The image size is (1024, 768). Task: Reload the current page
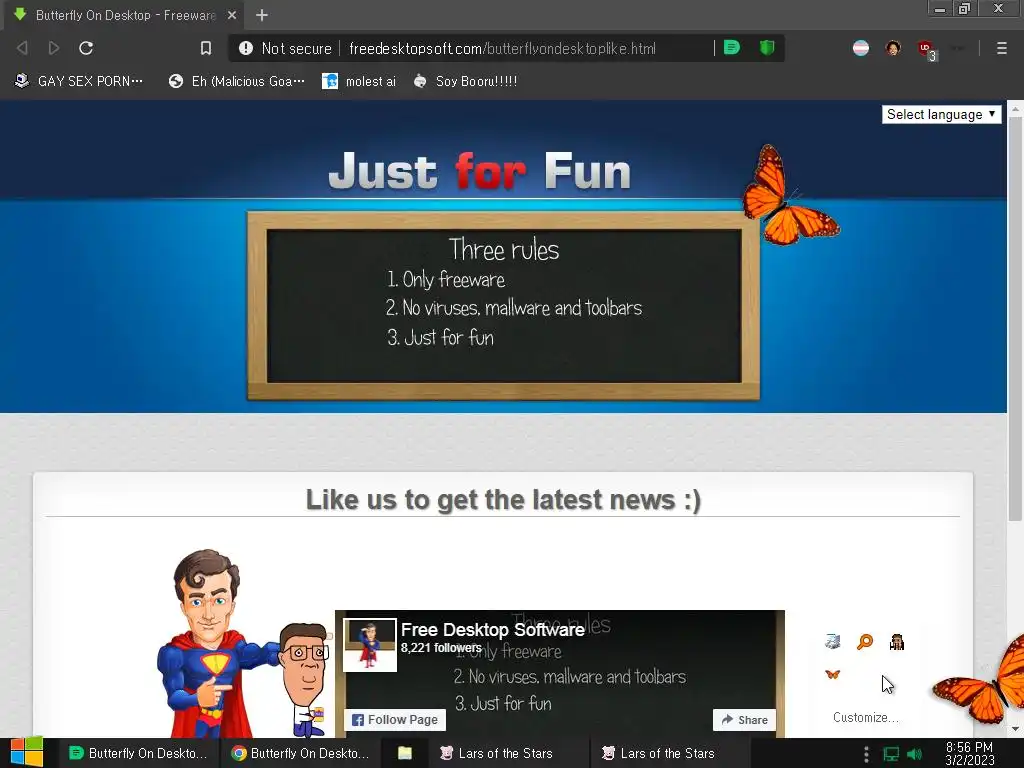pyautogui.click(x=86, y=48)
